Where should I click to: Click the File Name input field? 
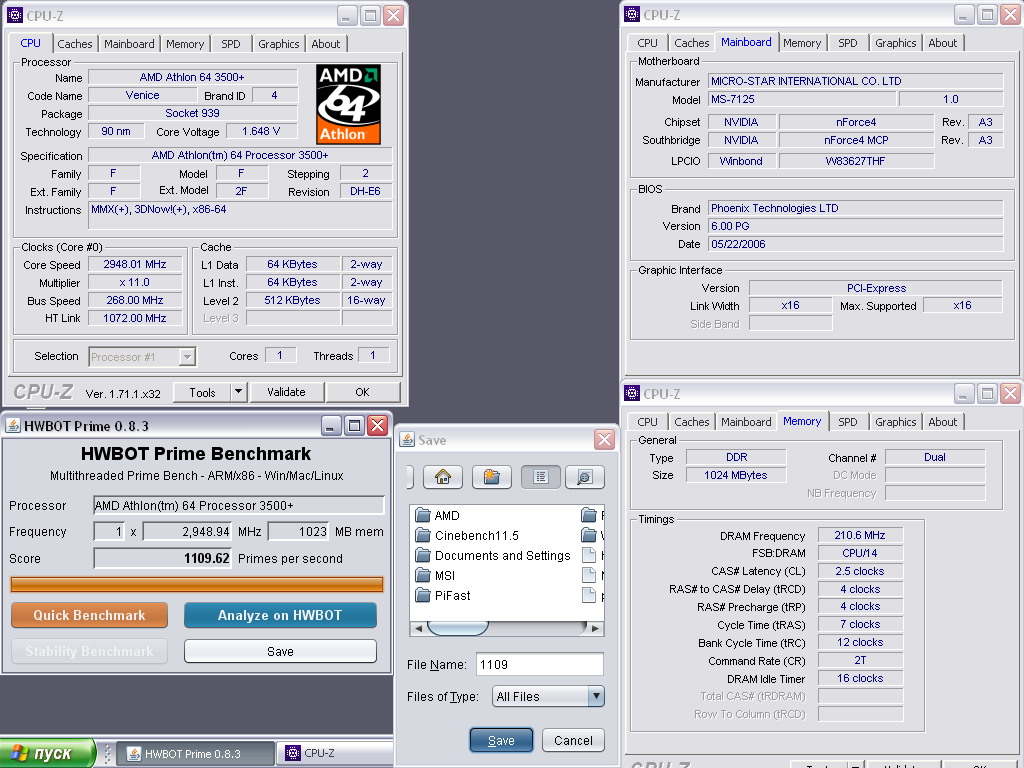pos(539,664)
